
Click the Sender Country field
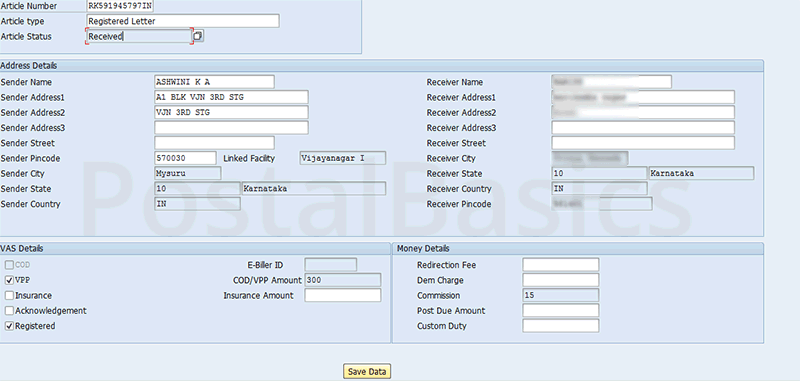197,204
